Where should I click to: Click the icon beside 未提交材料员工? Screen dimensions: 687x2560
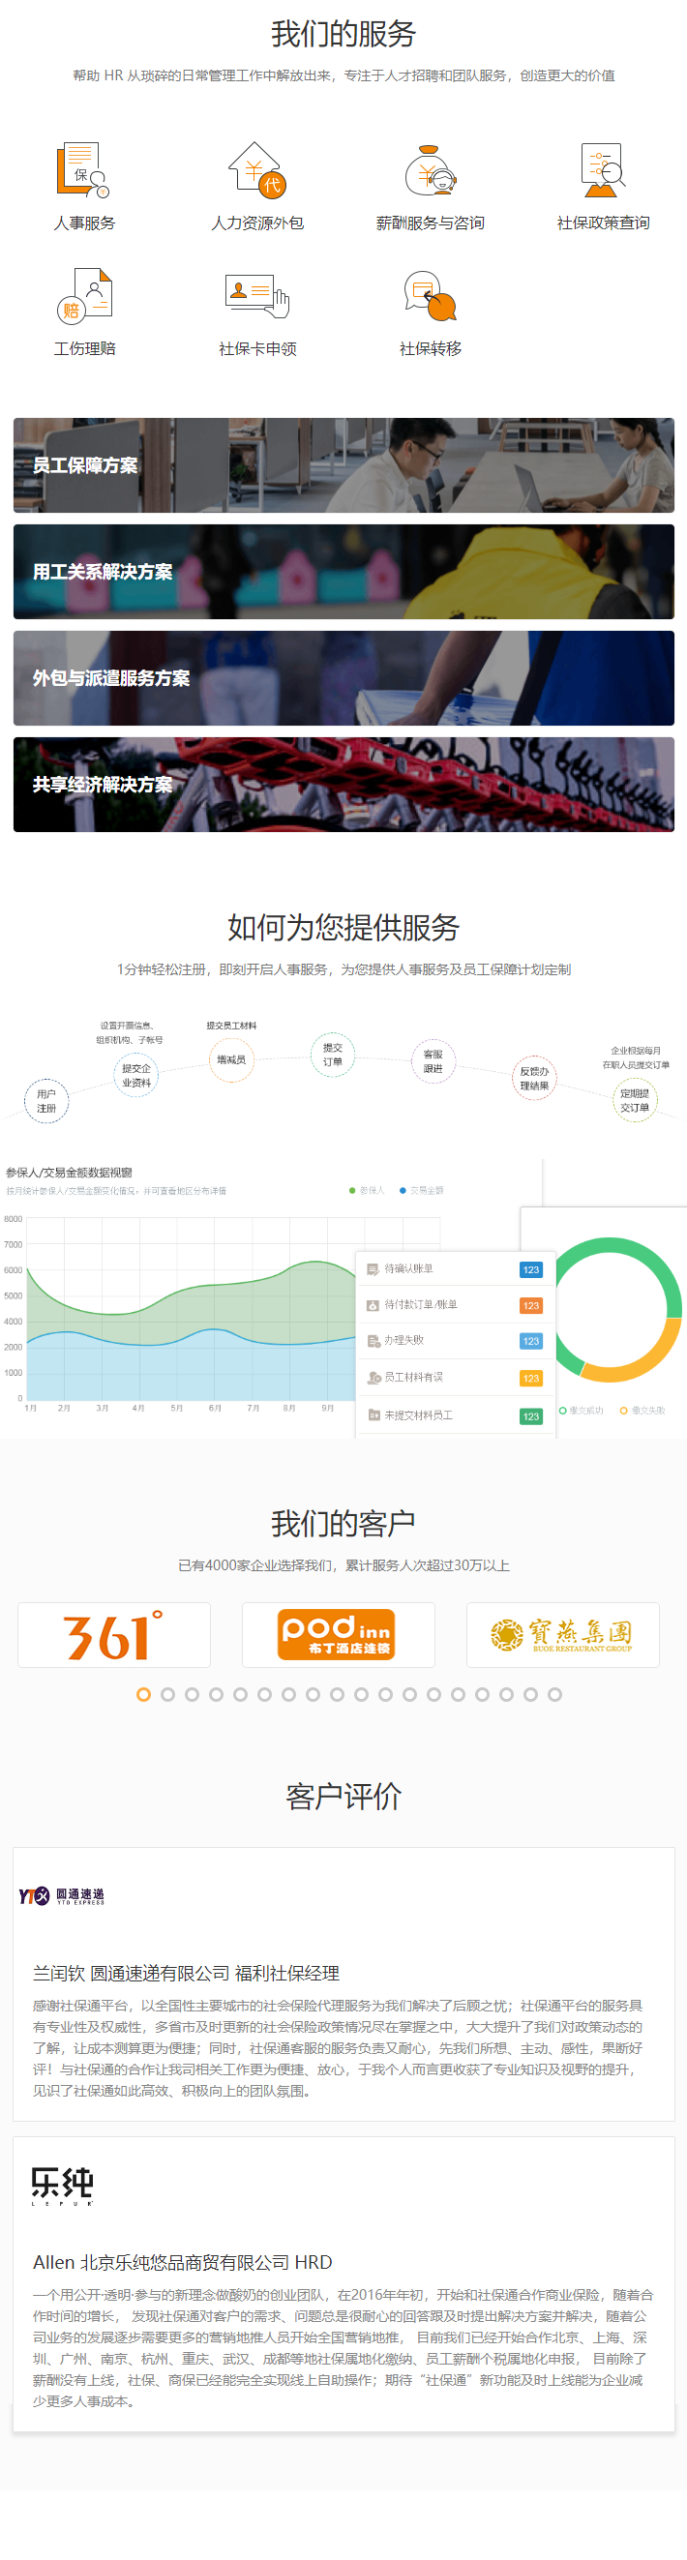tap(373, 1414)
